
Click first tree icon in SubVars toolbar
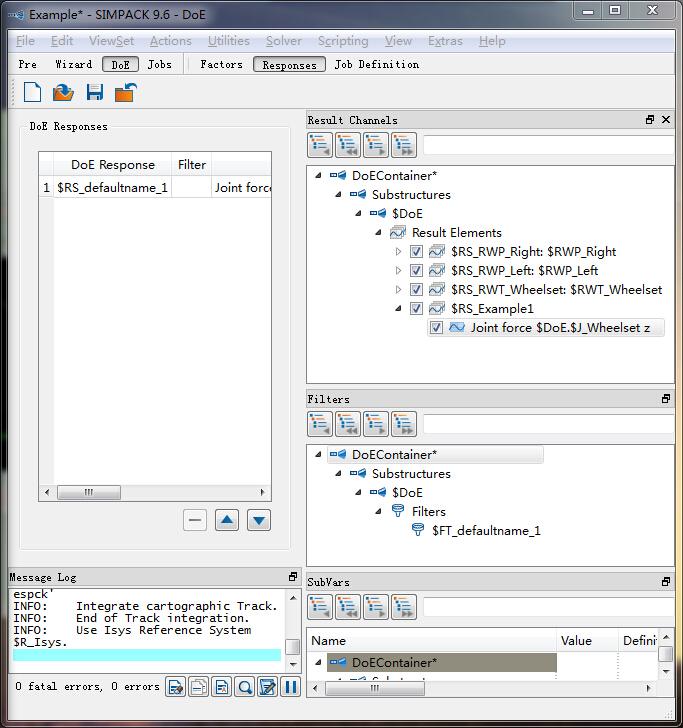[x=320, y=607]
